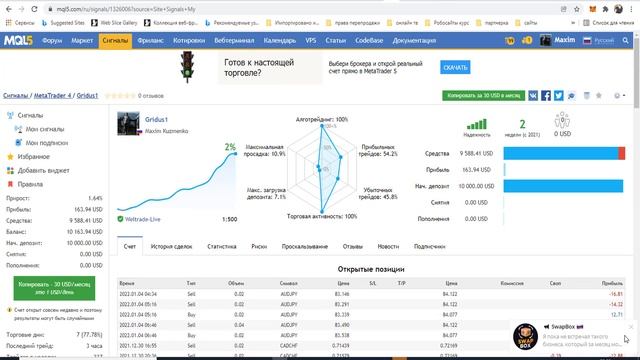Image resolution: width=640 pixels, height=360 pixels.
Task: Click the MQL5 logo
Action: (x=18, y=40)
